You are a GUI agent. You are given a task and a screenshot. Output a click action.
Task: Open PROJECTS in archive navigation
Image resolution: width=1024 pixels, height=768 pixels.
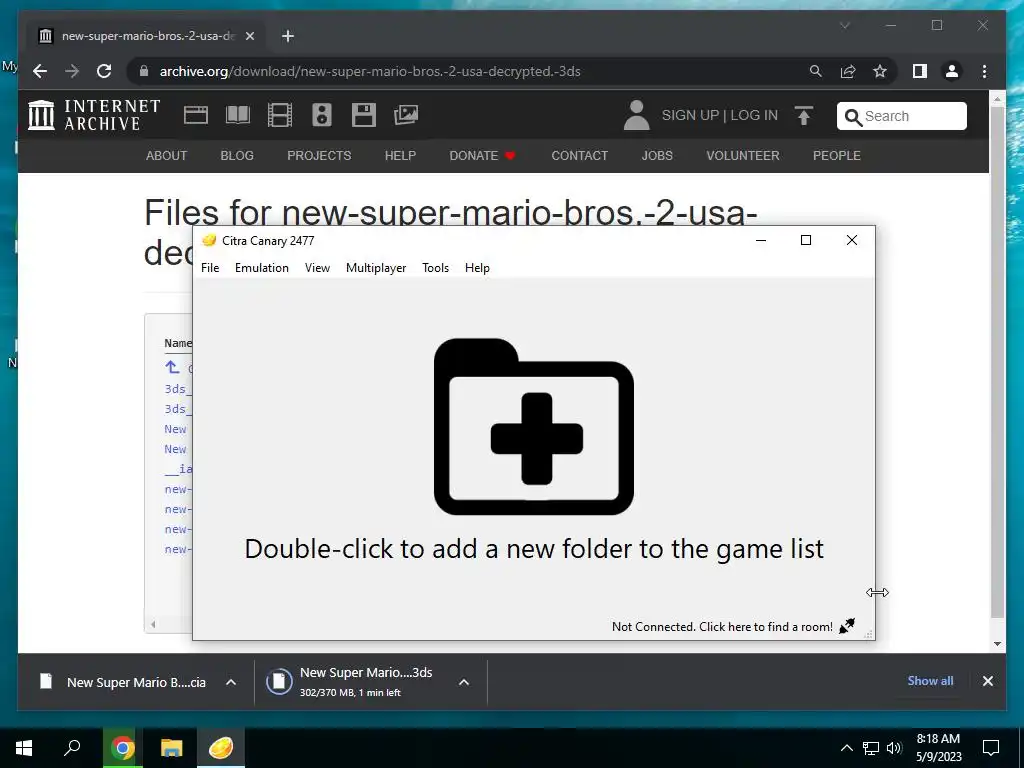tap(319, 155)
